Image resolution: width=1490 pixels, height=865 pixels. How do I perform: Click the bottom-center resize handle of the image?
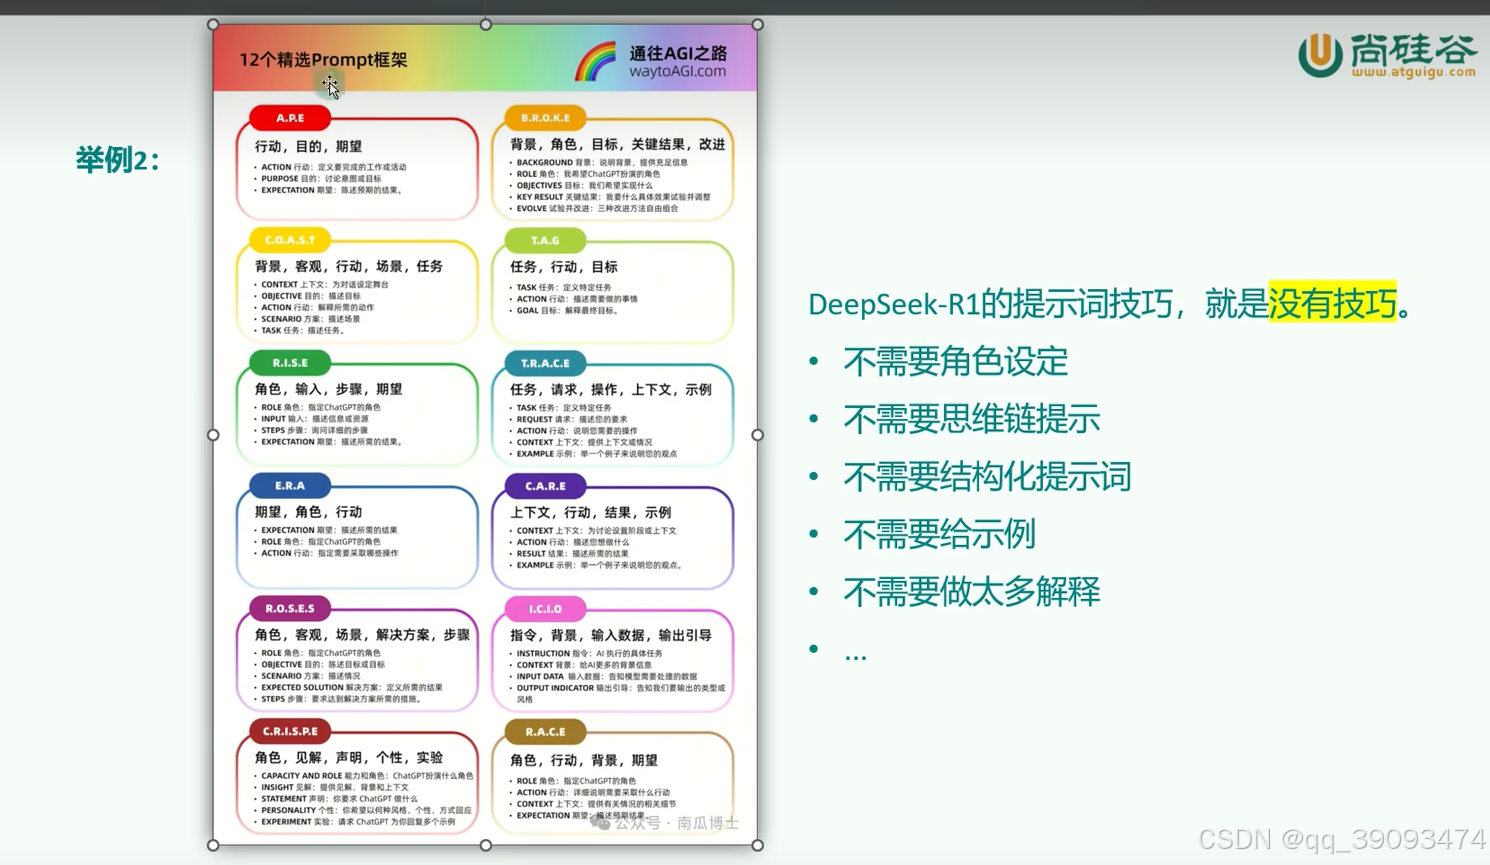click(x=486, y=845)
